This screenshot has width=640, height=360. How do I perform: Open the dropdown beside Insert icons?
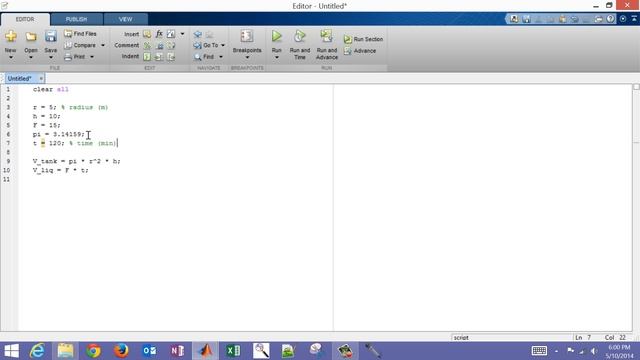click(182, 34)
